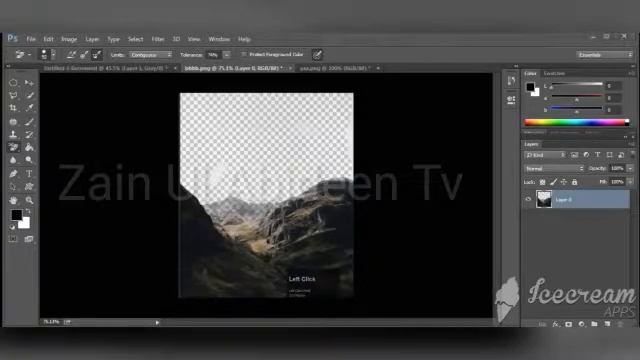
Task: Select the Pen tool
Action: coord(13,173)
